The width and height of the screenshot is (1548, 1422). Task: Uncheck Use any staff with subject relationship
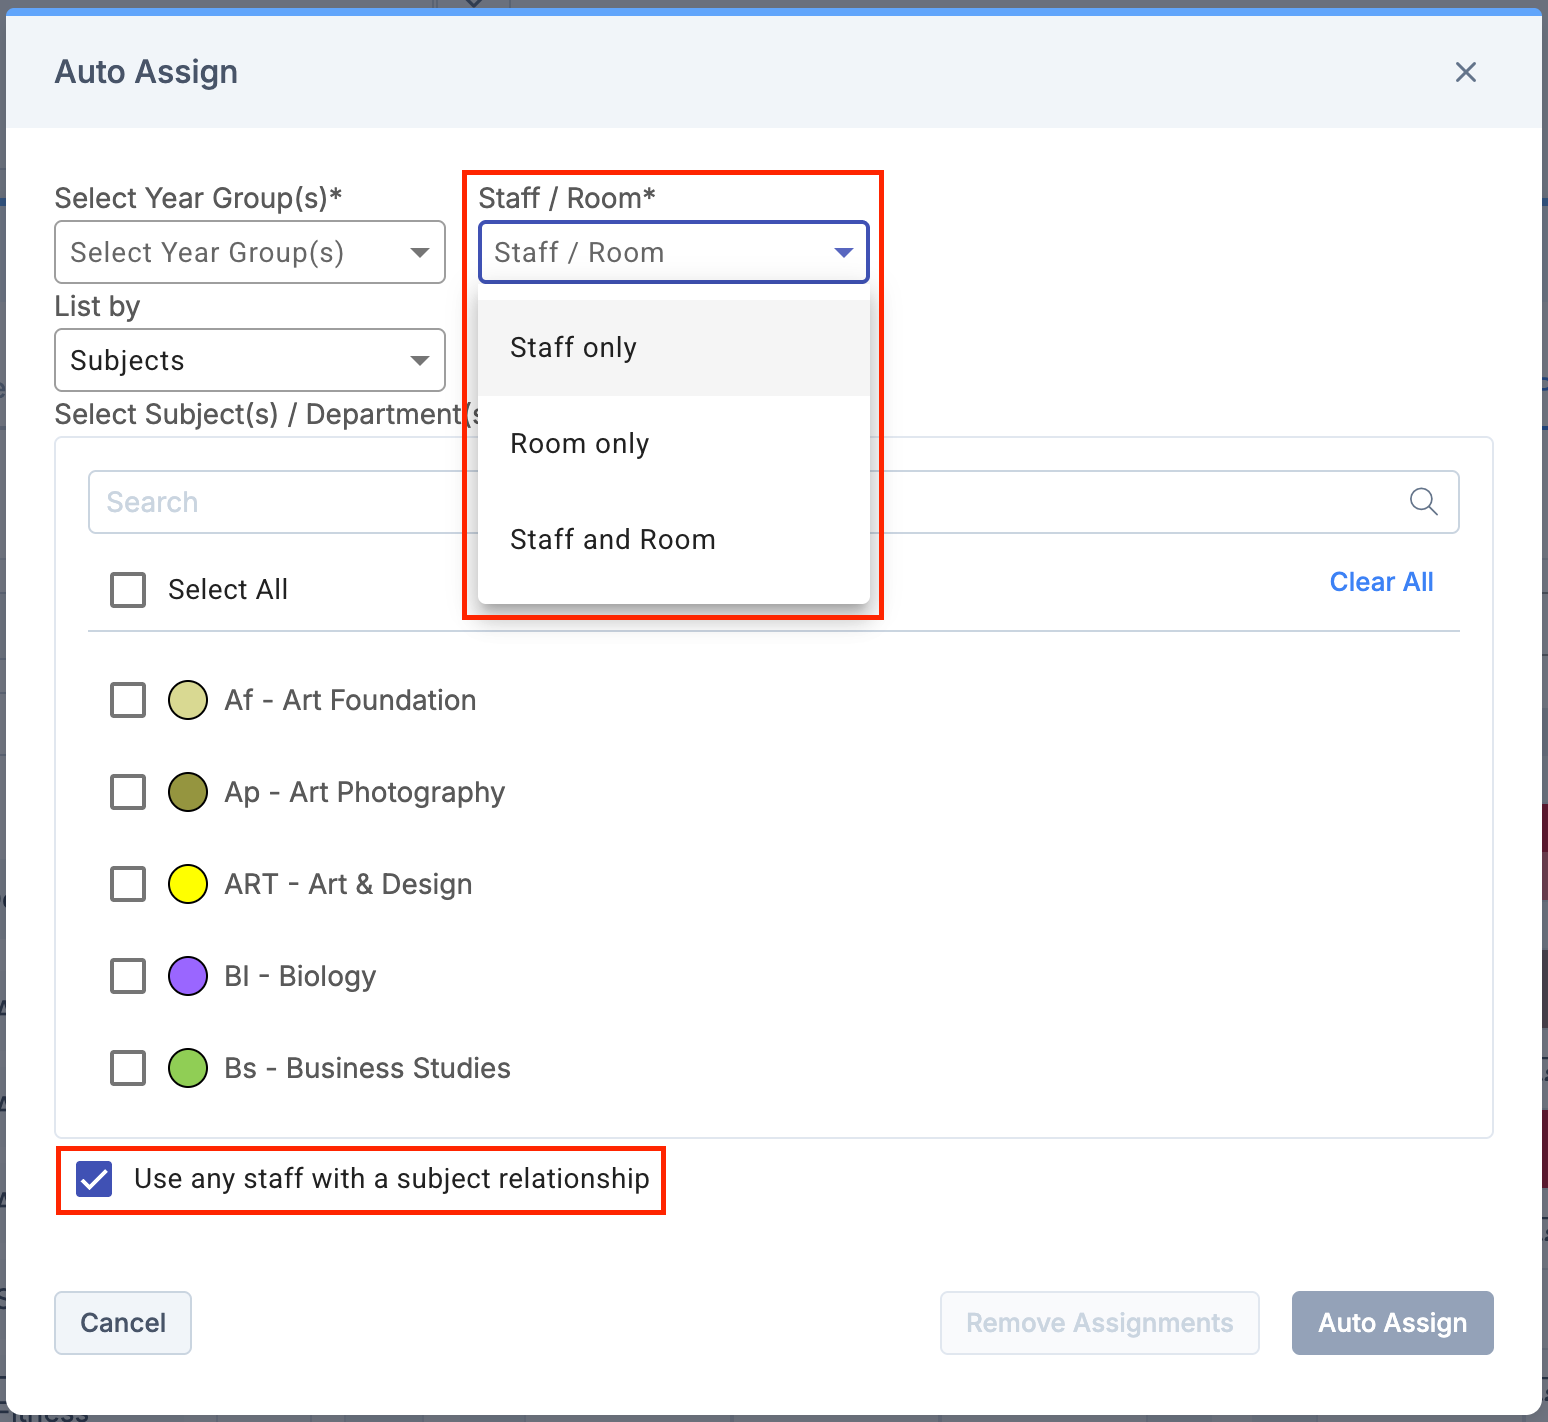pos(95,1179)
